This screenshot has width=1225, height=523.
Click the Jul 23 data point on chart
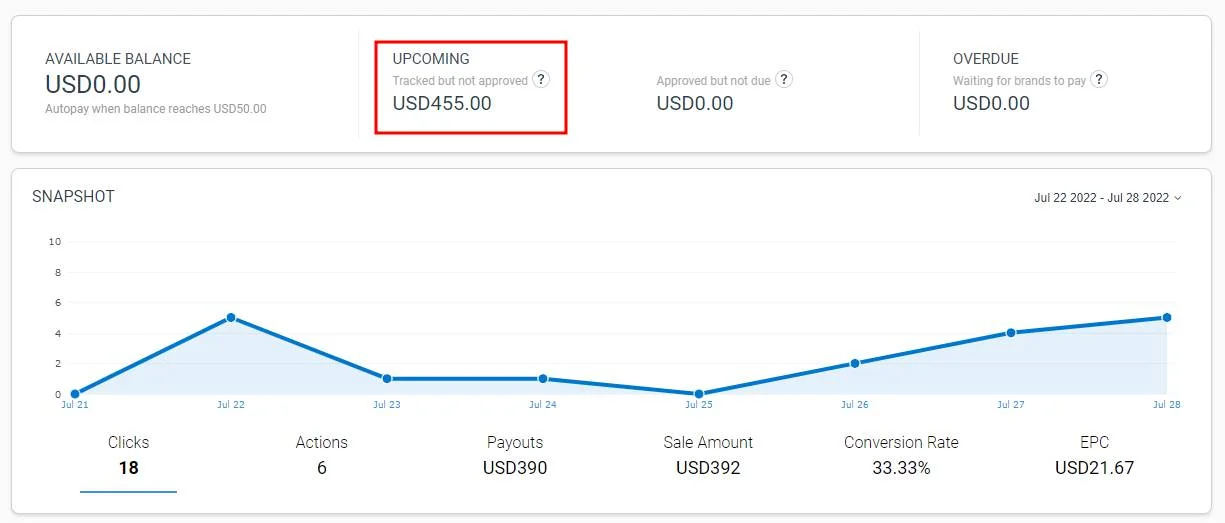coord(387,379)
